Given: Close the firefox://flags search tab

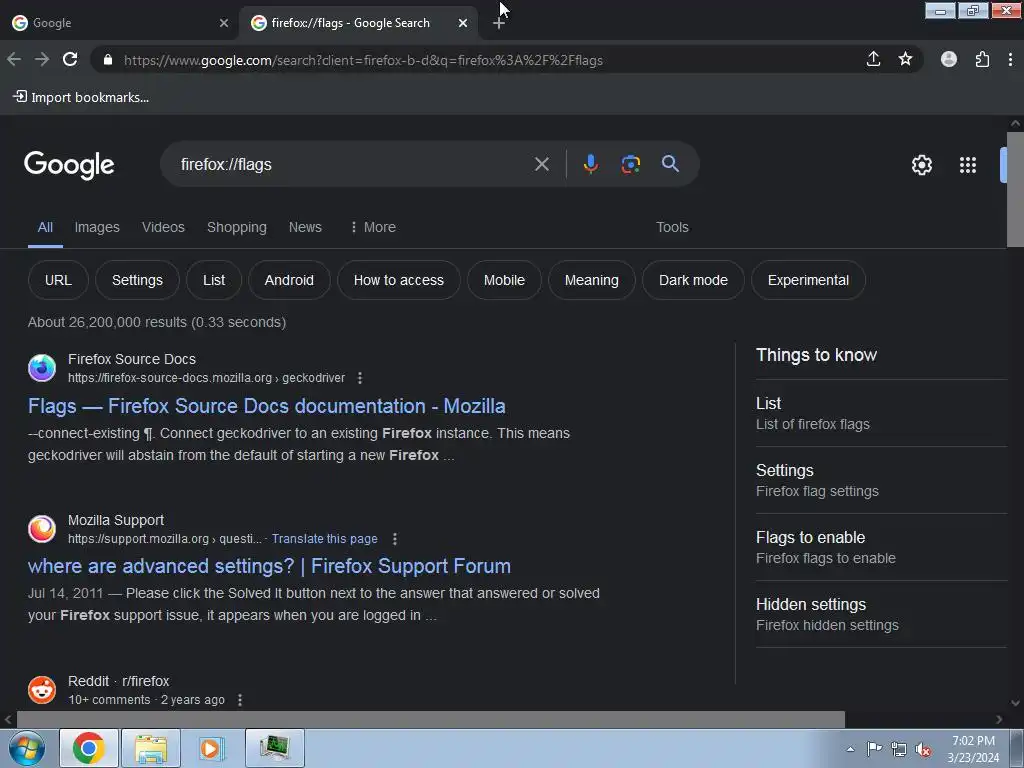Looking at the screenshot, I should tap(463, 23).
